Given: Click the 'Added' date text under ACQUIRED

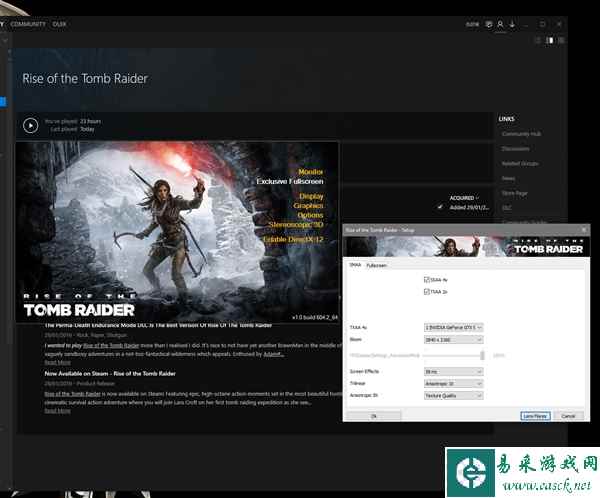Looking at the screenshot, I should click(469, 207).
